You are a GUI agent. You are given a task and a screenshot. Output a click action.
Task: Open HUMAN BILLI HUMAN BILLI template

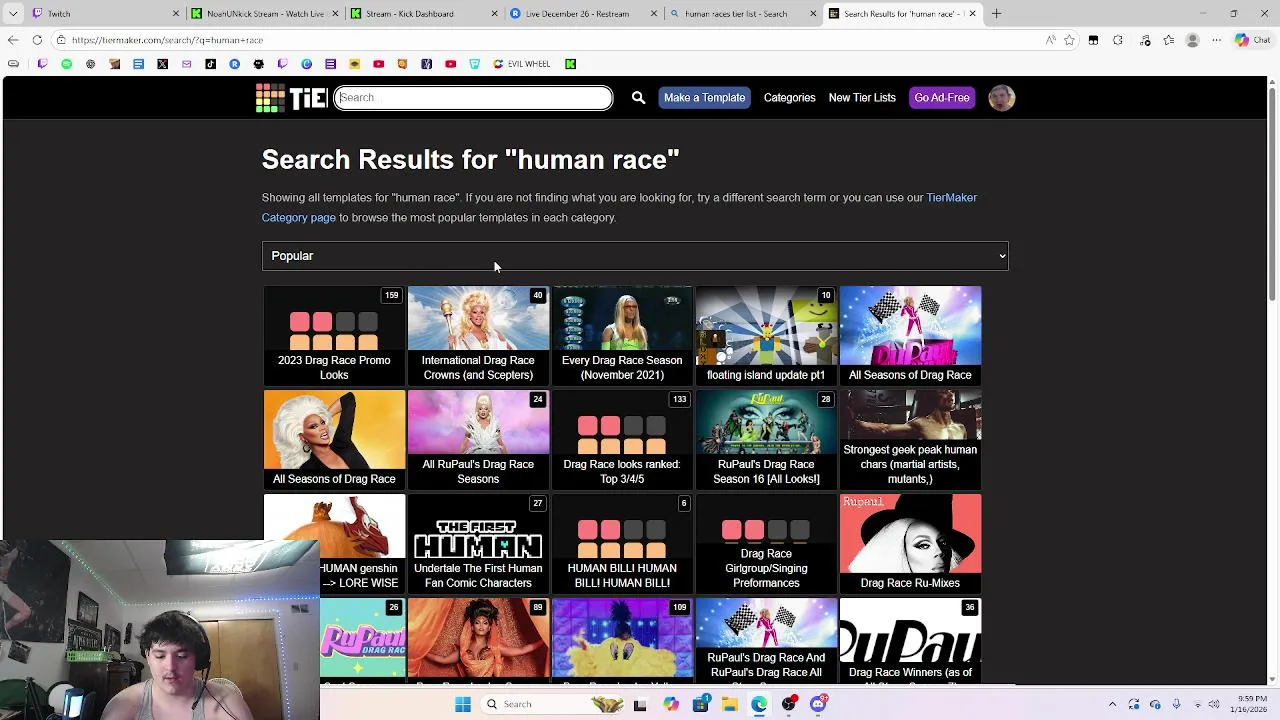click(622, 543)
